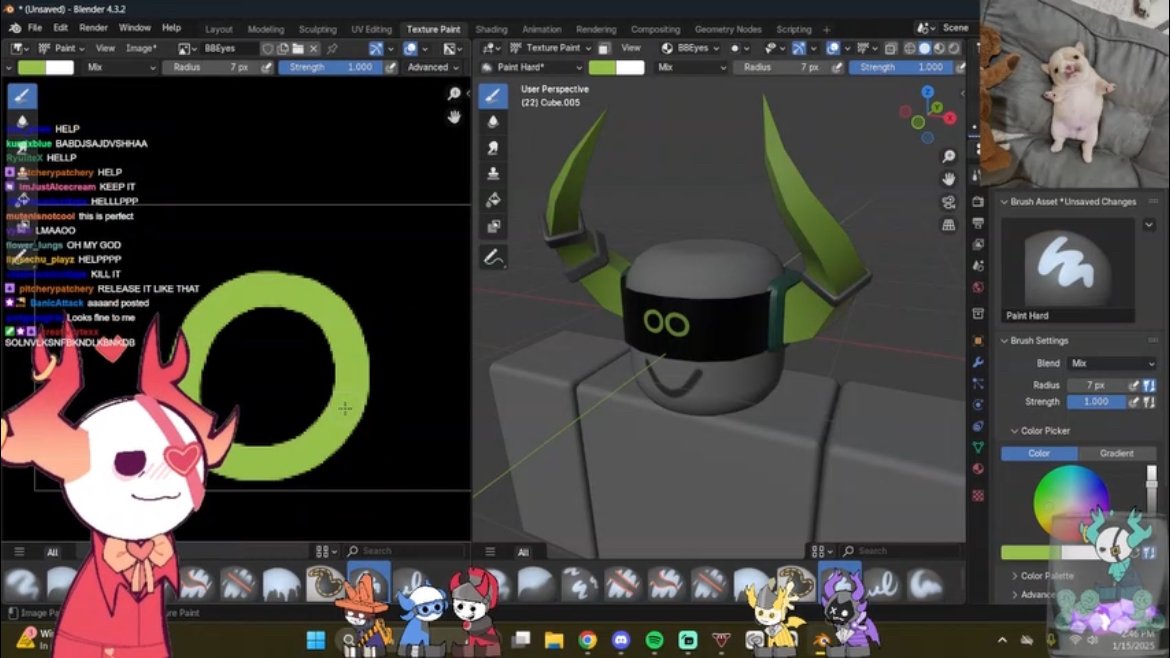Screen dimensions: 1170x658
Task: Open the Object properties orange square tab
Action: pos(977,341)
